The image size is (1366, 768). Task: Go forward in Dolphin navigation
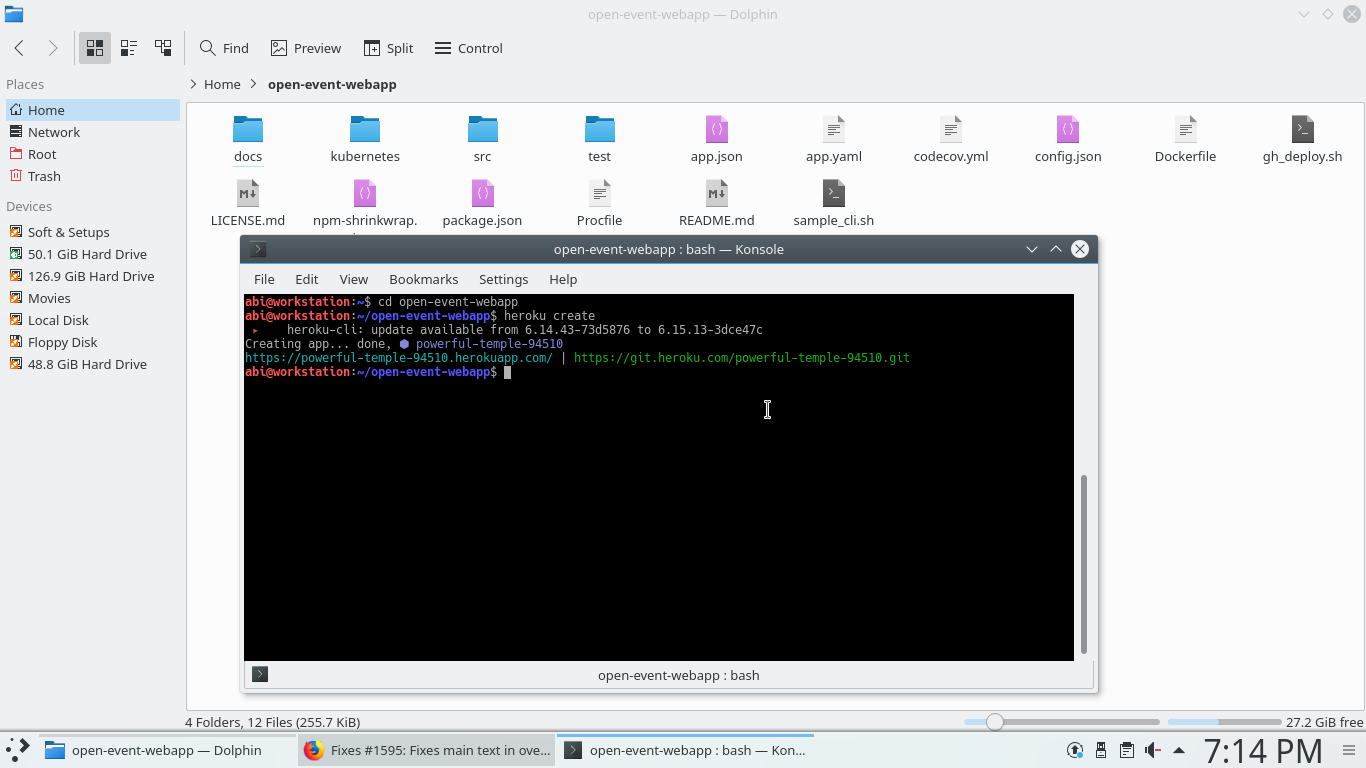tap(53, 48)
